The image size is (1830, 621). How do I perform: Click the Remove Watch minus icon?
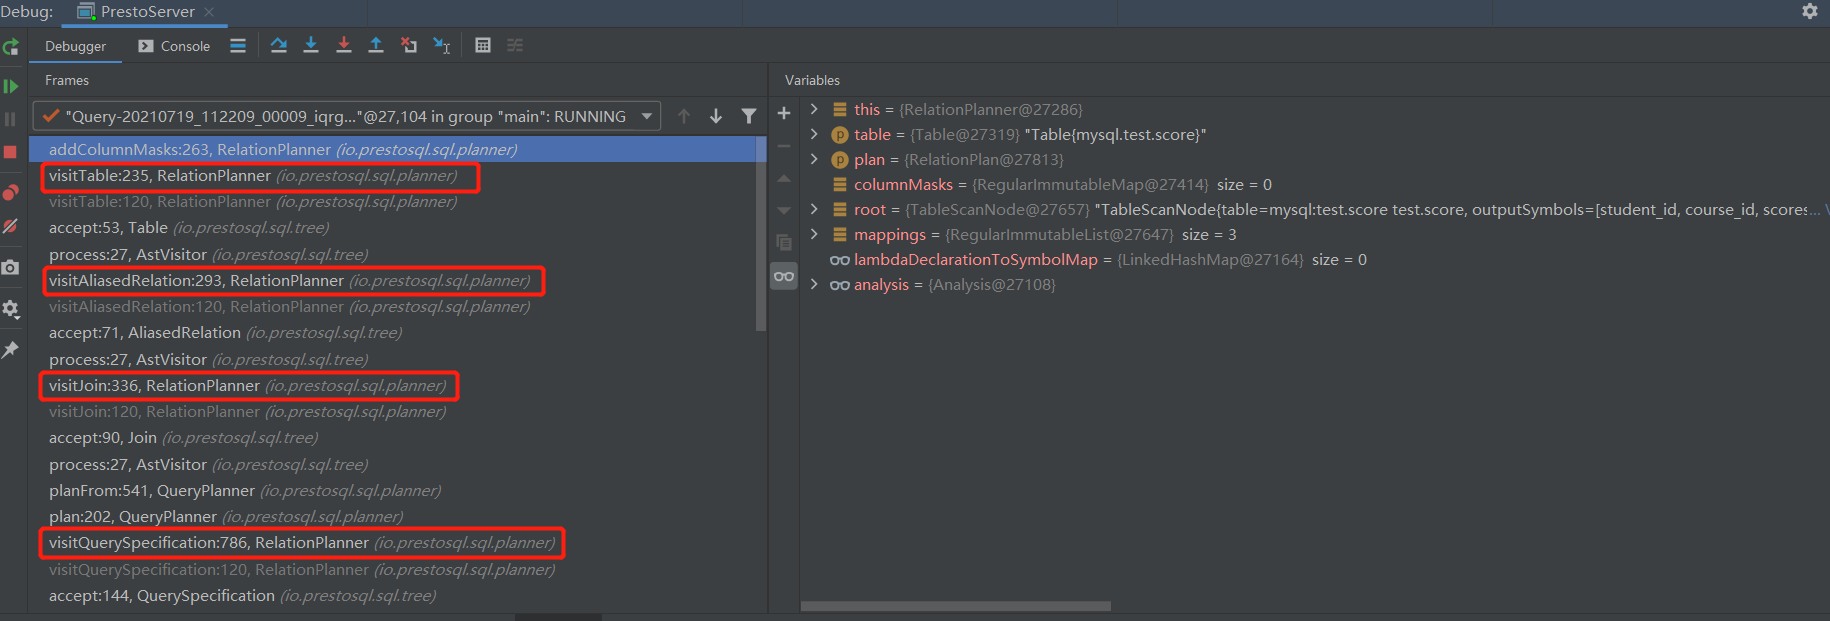point(784,146)
